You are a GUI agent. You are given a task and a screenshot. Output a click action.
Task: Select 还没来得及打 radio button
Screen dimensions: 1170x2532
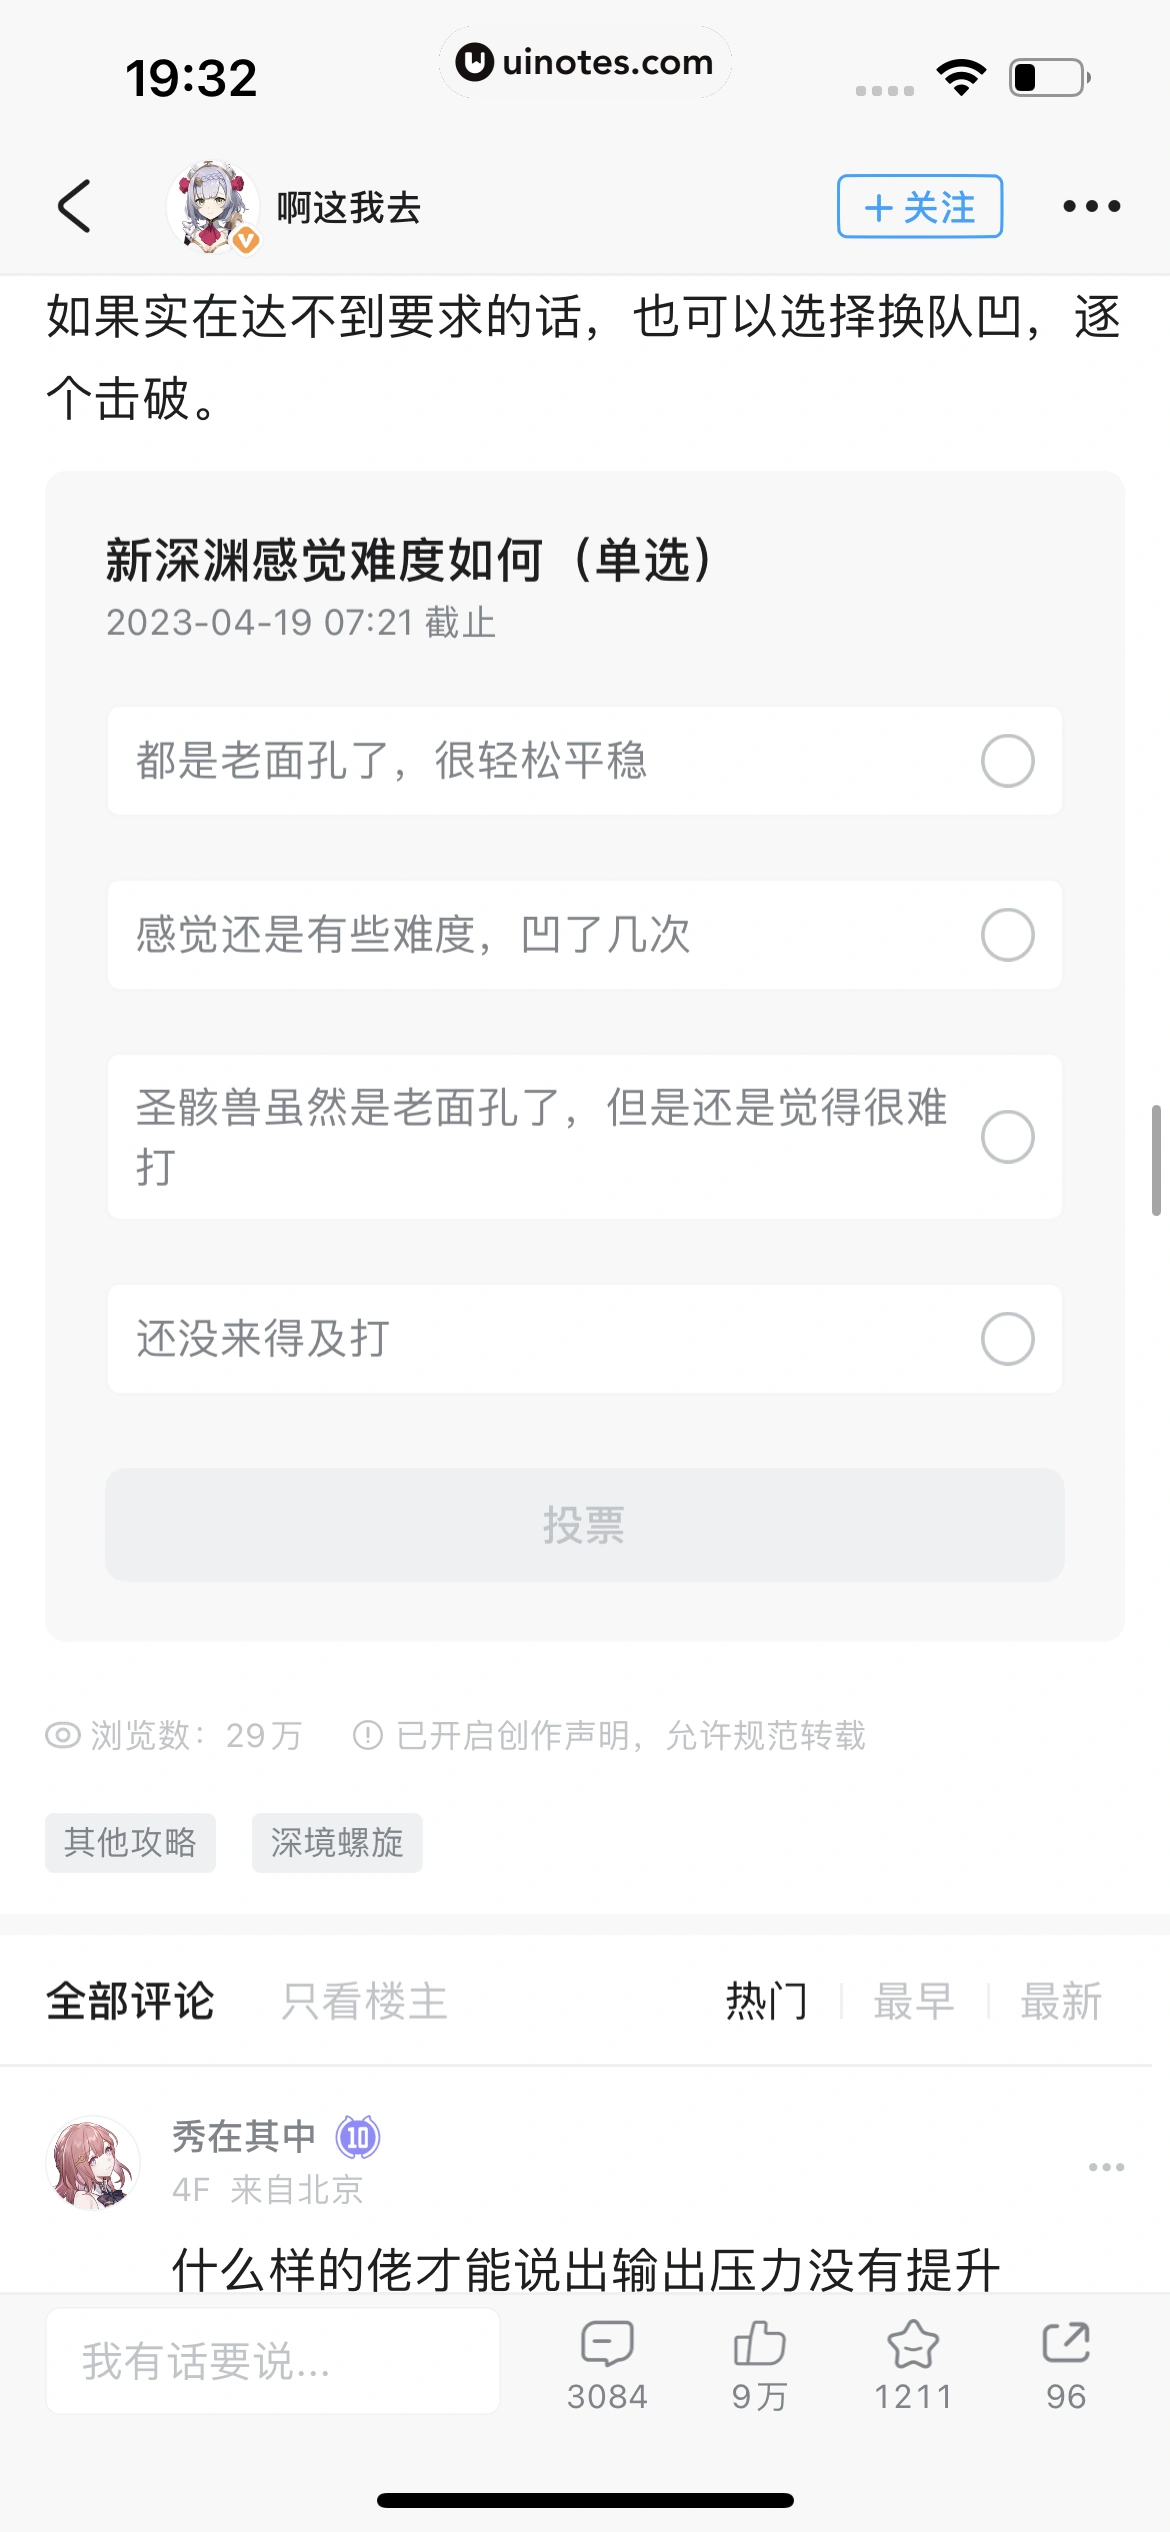pyautogui.click(x=1007, y=1339)
